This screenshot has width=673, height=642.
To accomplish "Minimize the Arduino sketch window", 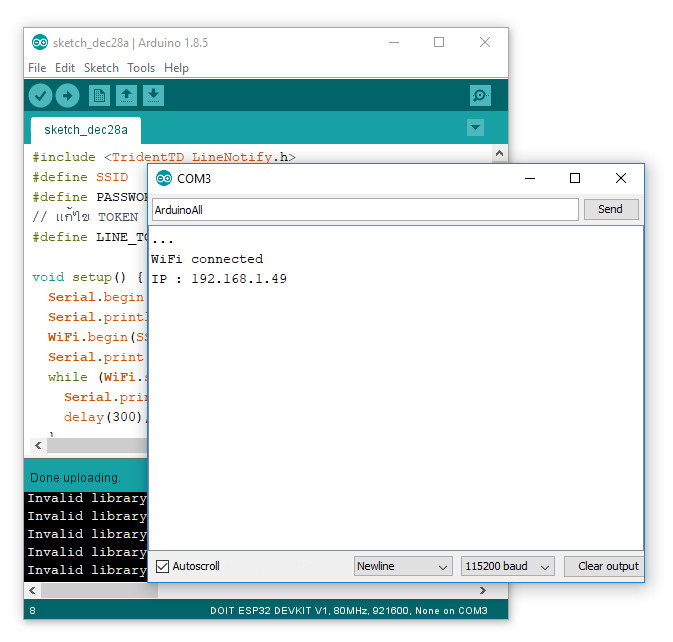I will [x=394, y=42].
